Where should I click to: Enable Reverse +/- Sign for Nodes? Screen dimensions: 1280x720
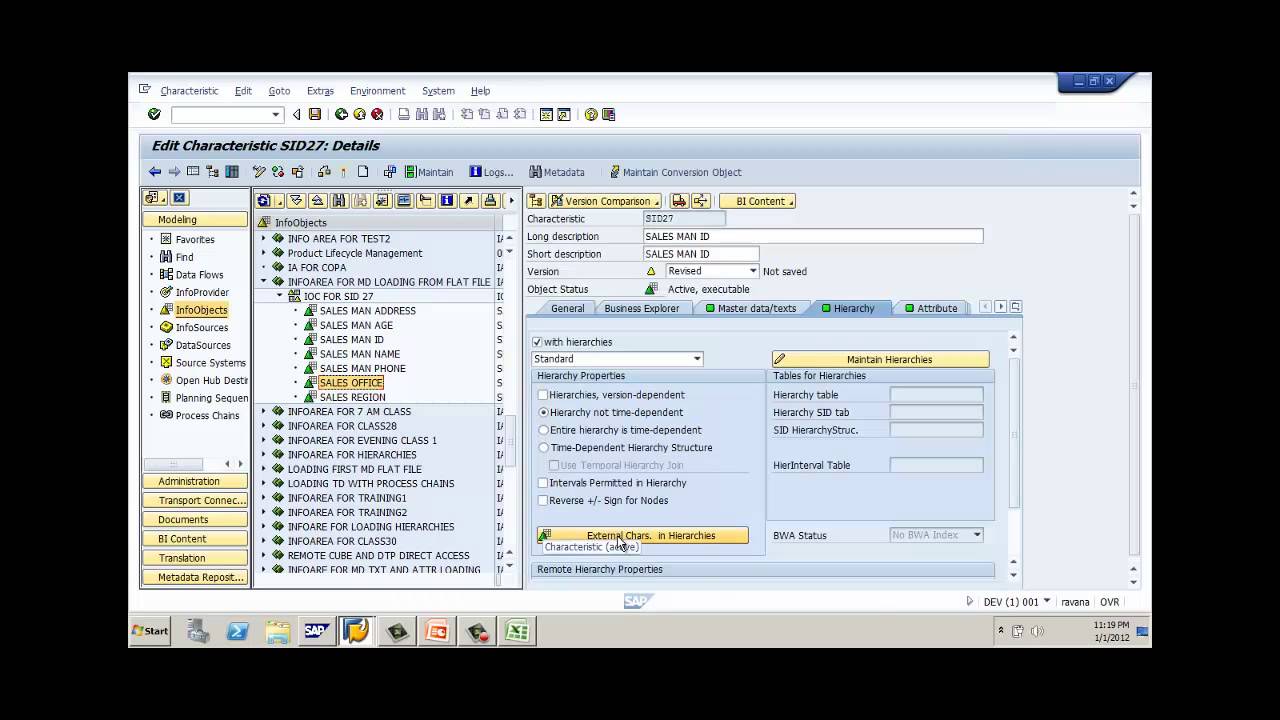pos(543,501)
